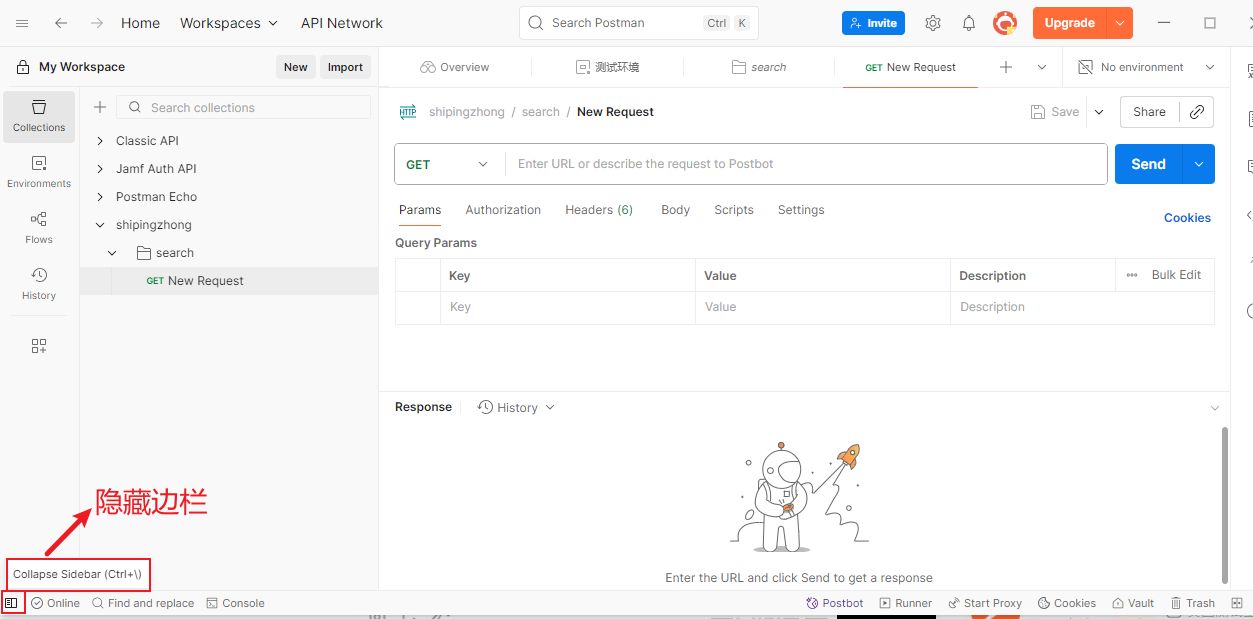Open Flows from the sidebar
The height and width of the screenshot is (619, 1253).
(x=39, y=228)
